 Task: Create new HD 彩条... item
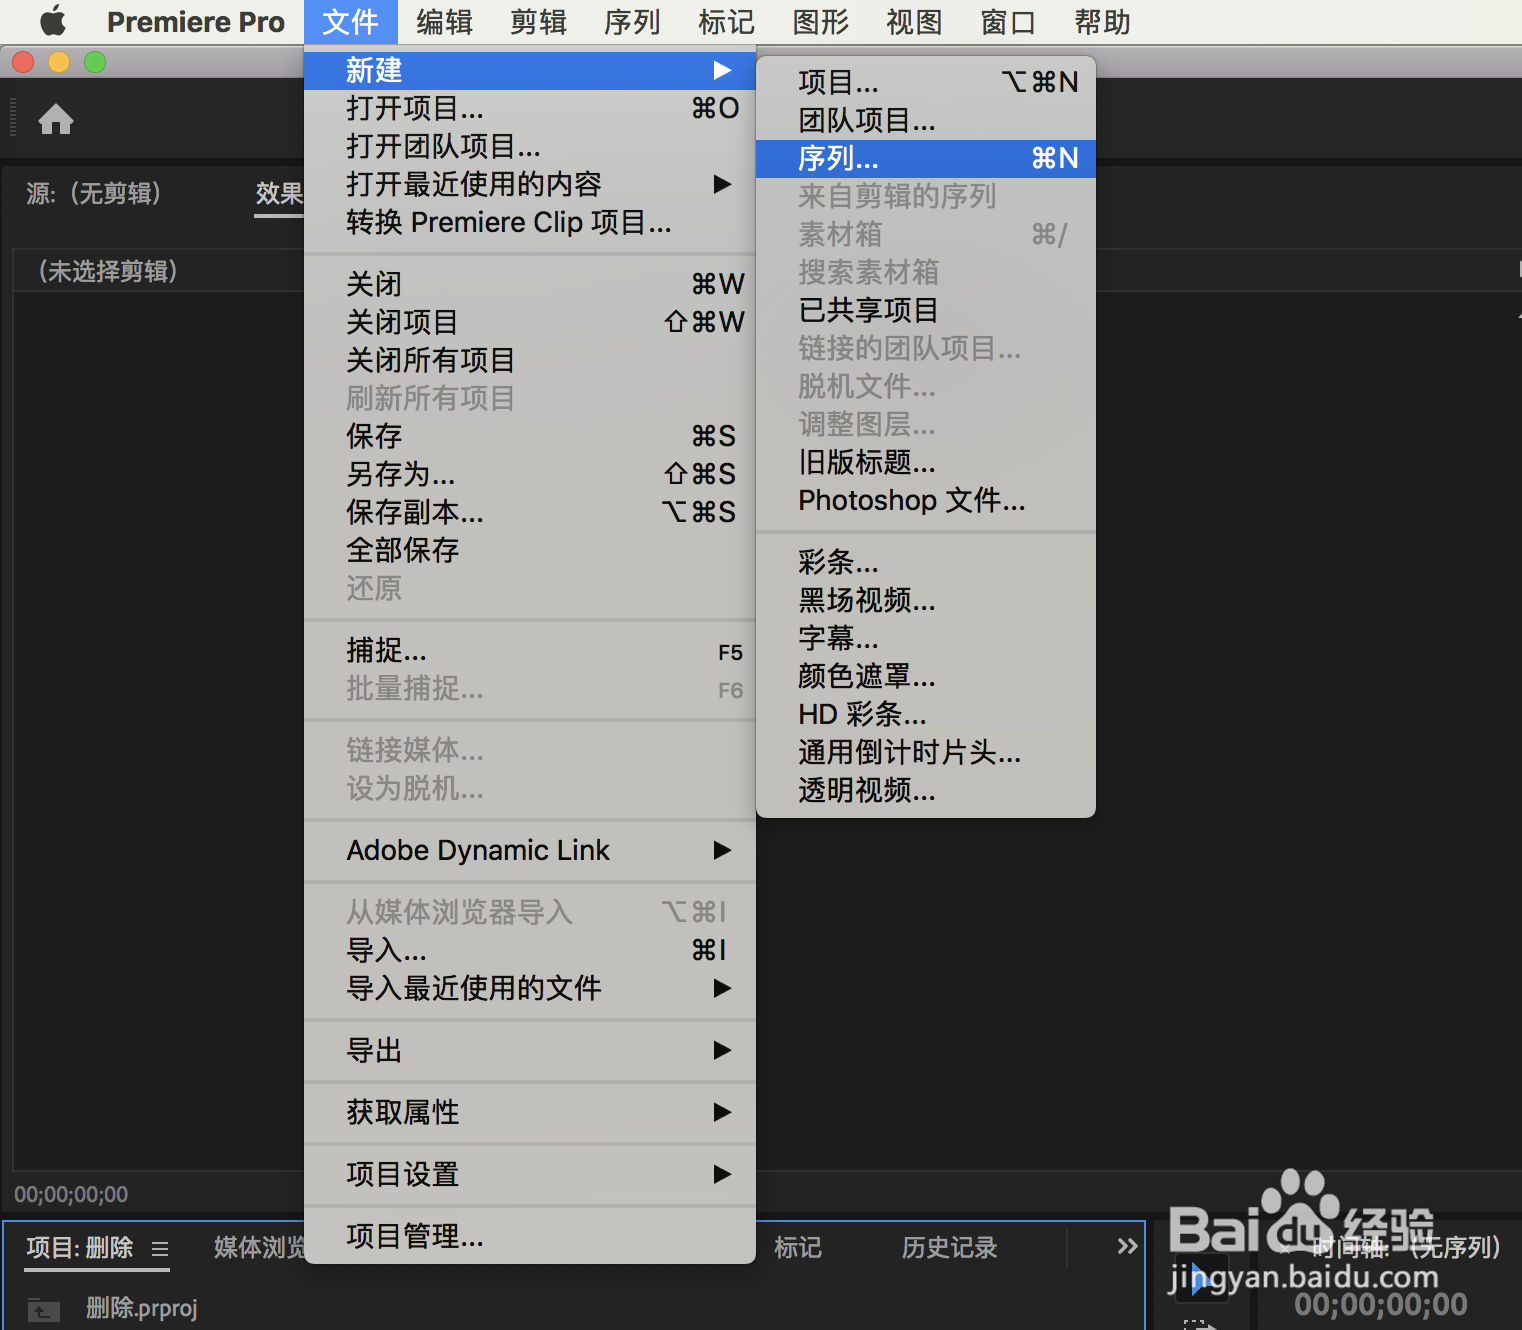pos(926,714)
